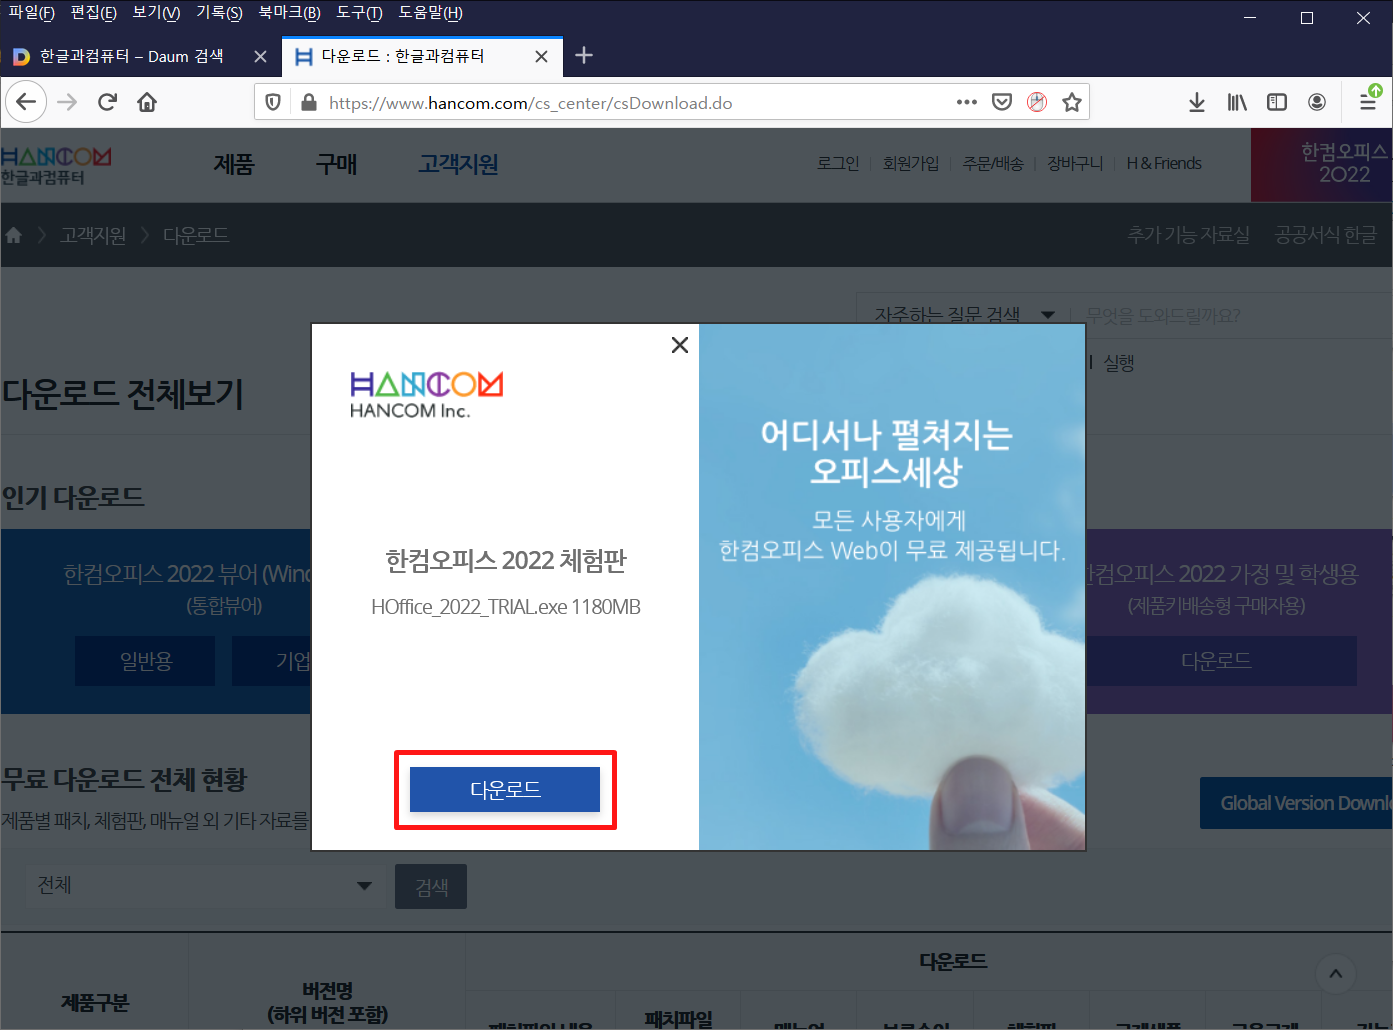Open the 도움말(H) menu
Image resolution: width=1393 pixels, height=1030 pixels.
(x=431, y=13)
